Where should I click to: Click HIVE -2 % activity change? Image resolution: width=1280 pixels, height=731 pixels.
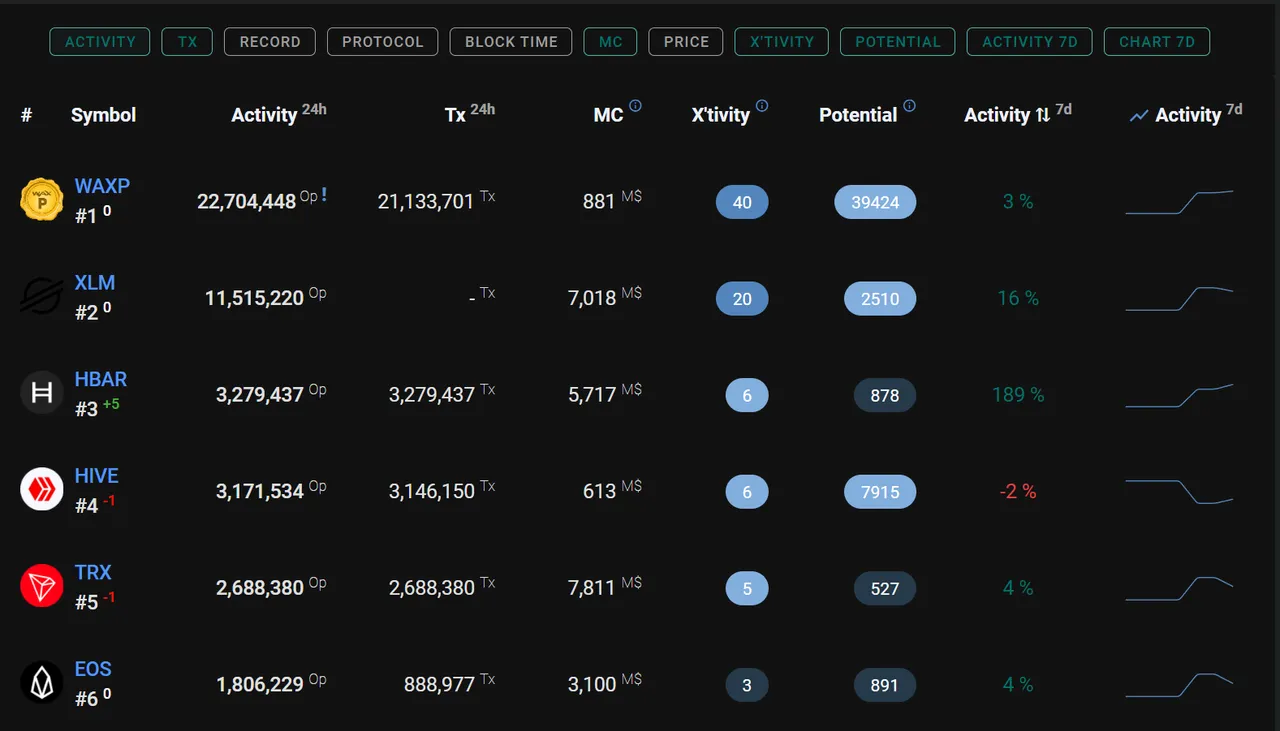[x=1018, y=492]
